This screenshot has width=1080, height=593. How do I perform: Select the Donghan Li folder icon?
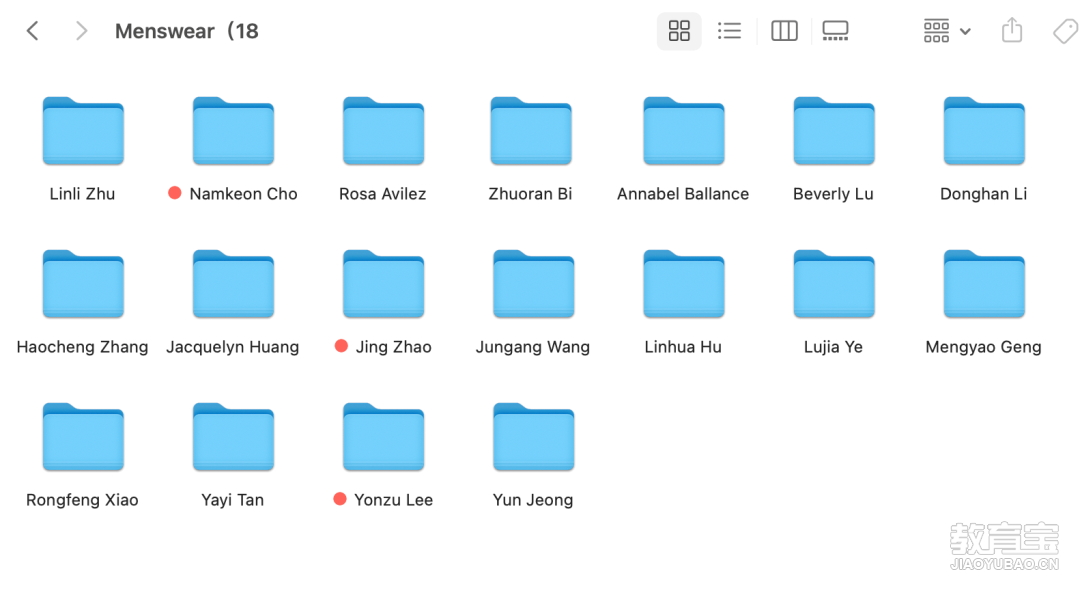click(x=984, y=131)
